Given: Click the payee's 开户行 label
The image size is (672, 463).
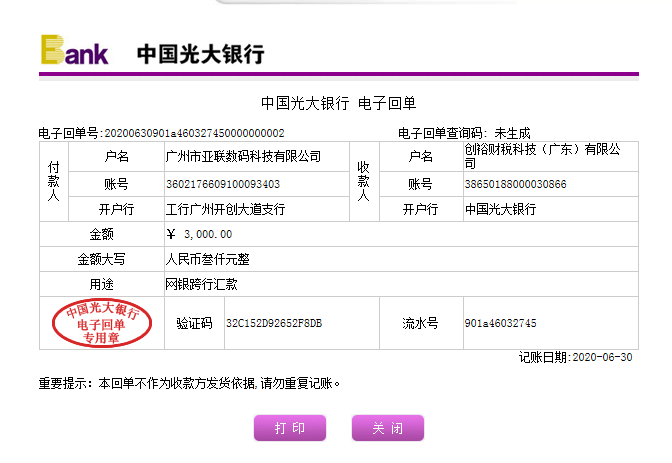Looking at the screenshot, I should pyautogui.click(x=420, y=209).
